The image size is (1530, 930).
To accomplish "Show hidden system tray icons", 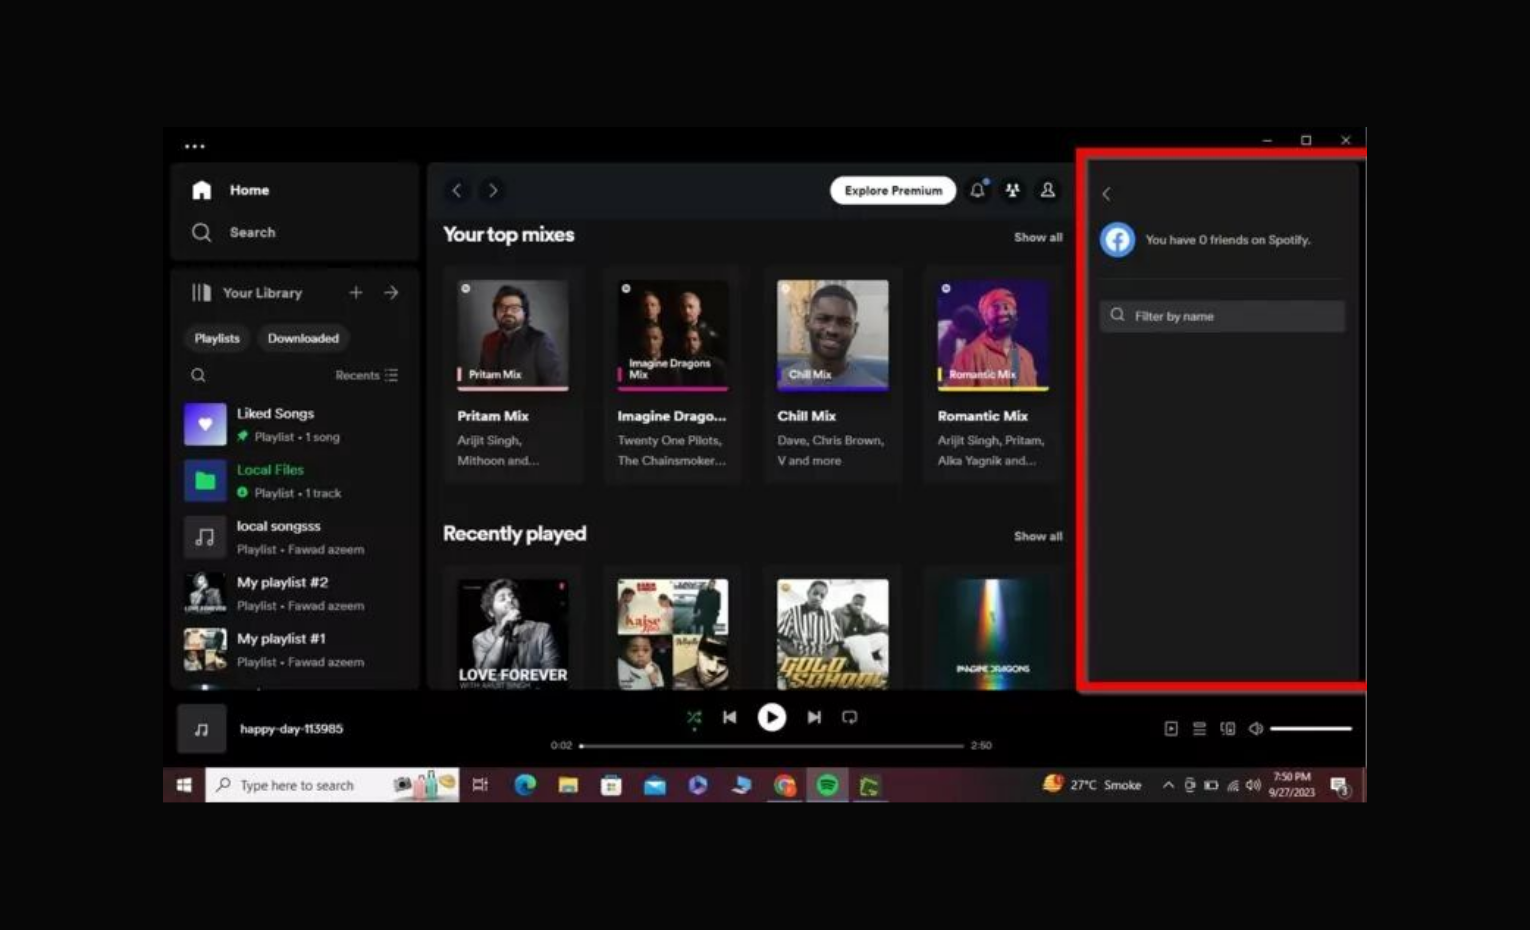I will point(1168,785).
